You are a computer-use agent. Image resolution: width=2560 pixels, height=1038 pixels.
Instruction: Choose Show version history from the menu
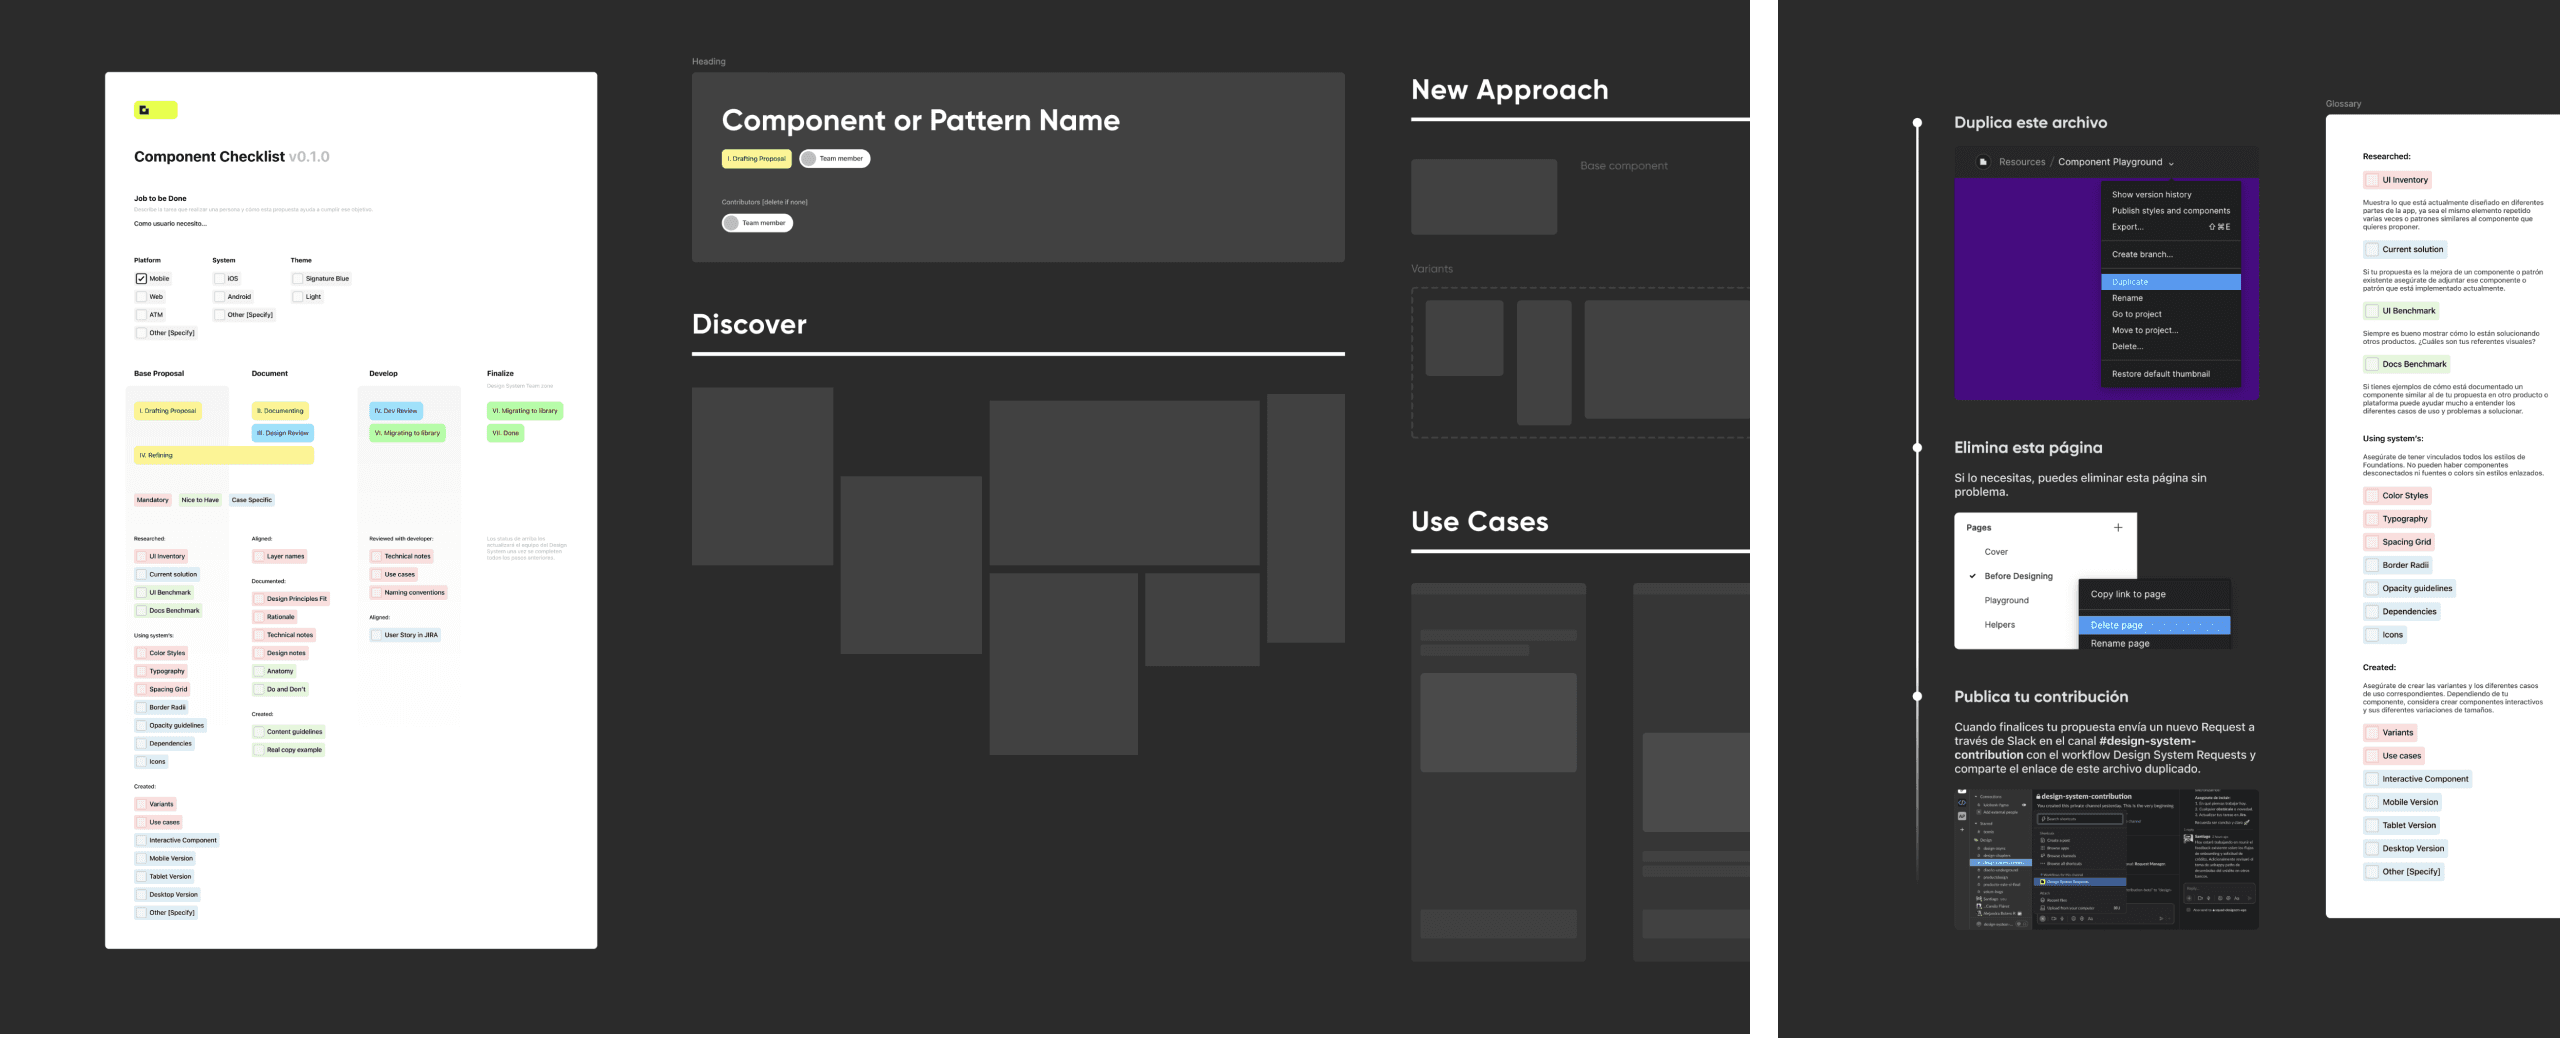[2151, 195]
